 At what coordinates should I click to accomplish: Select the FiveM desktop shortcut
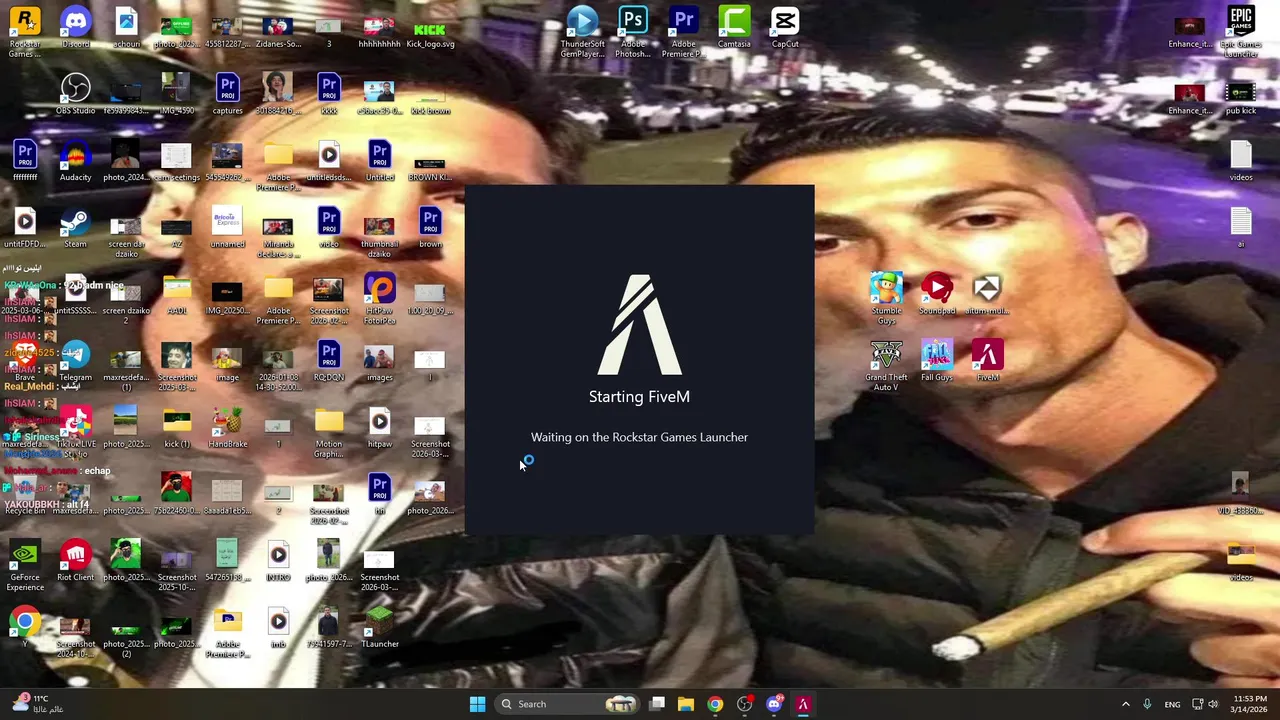[987, 361]
